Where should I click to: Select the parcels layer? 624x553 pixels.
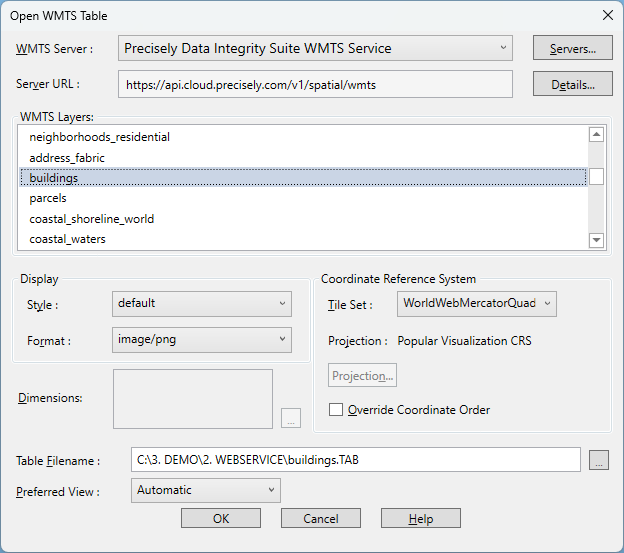pos(48,198)
